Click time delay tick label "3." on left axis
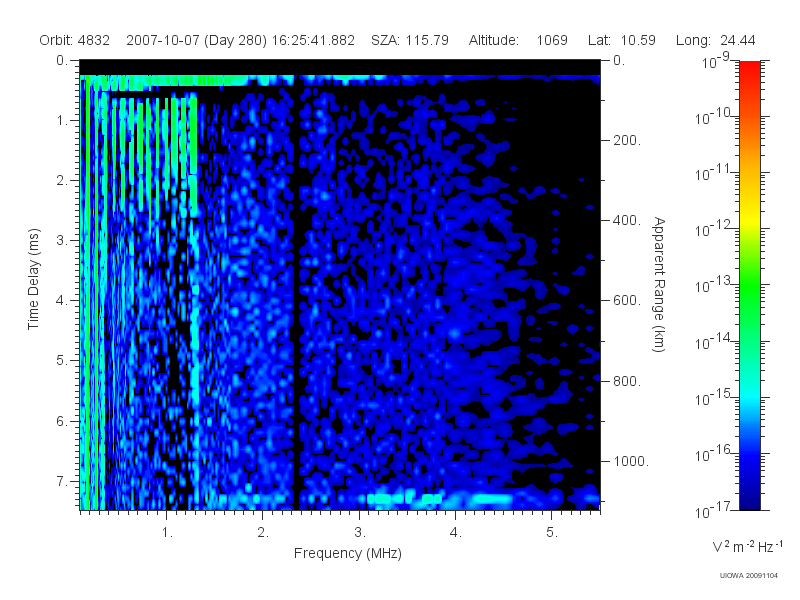The height and width of the screenshot is (600, 800). tap(62, 241)
